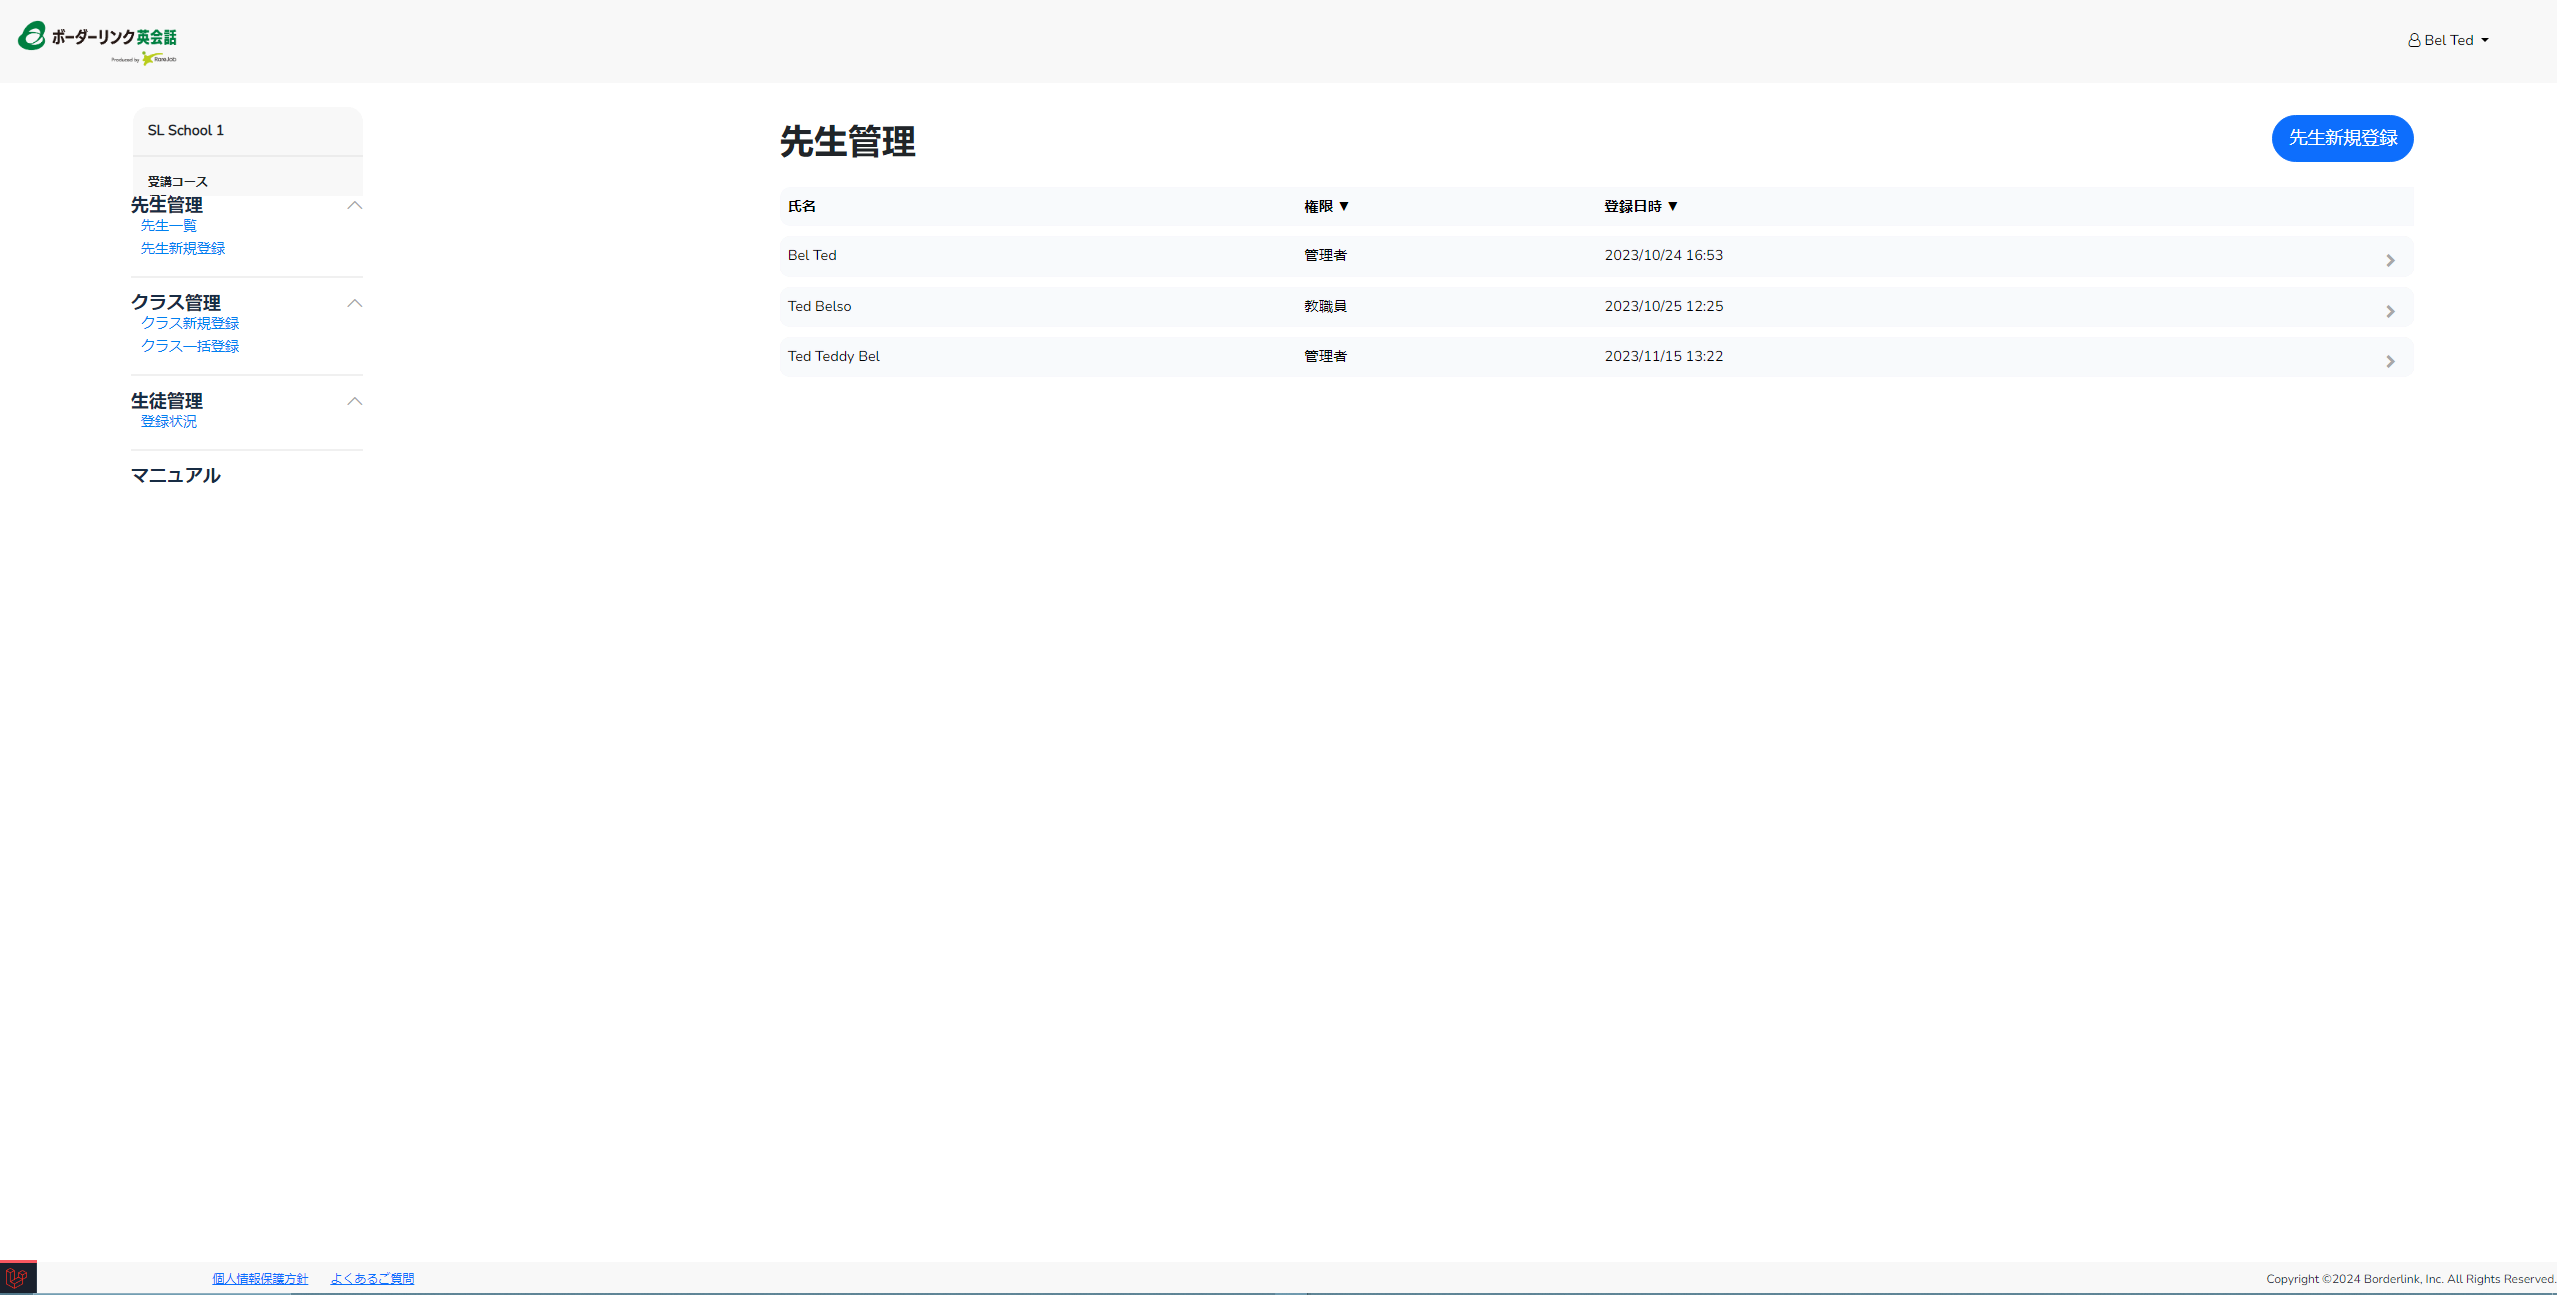Open クラス一括登録 sidebar link
Viewport: 2557px width, 1295px height.
pos(190,346)
